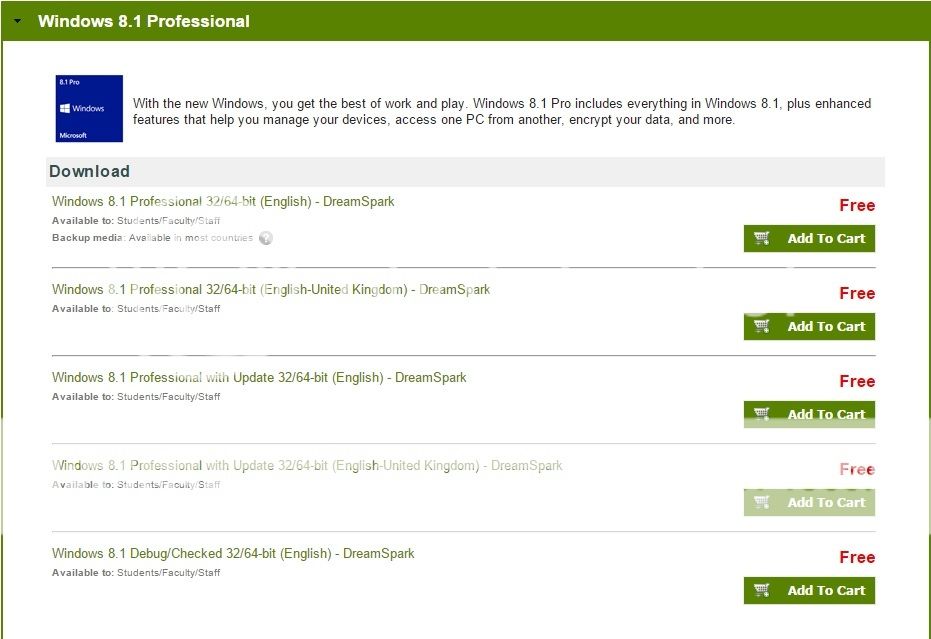Add Professional with Update (English) to cart
The height and width of the screenshot is (639, 931).
tap(825, 414)
